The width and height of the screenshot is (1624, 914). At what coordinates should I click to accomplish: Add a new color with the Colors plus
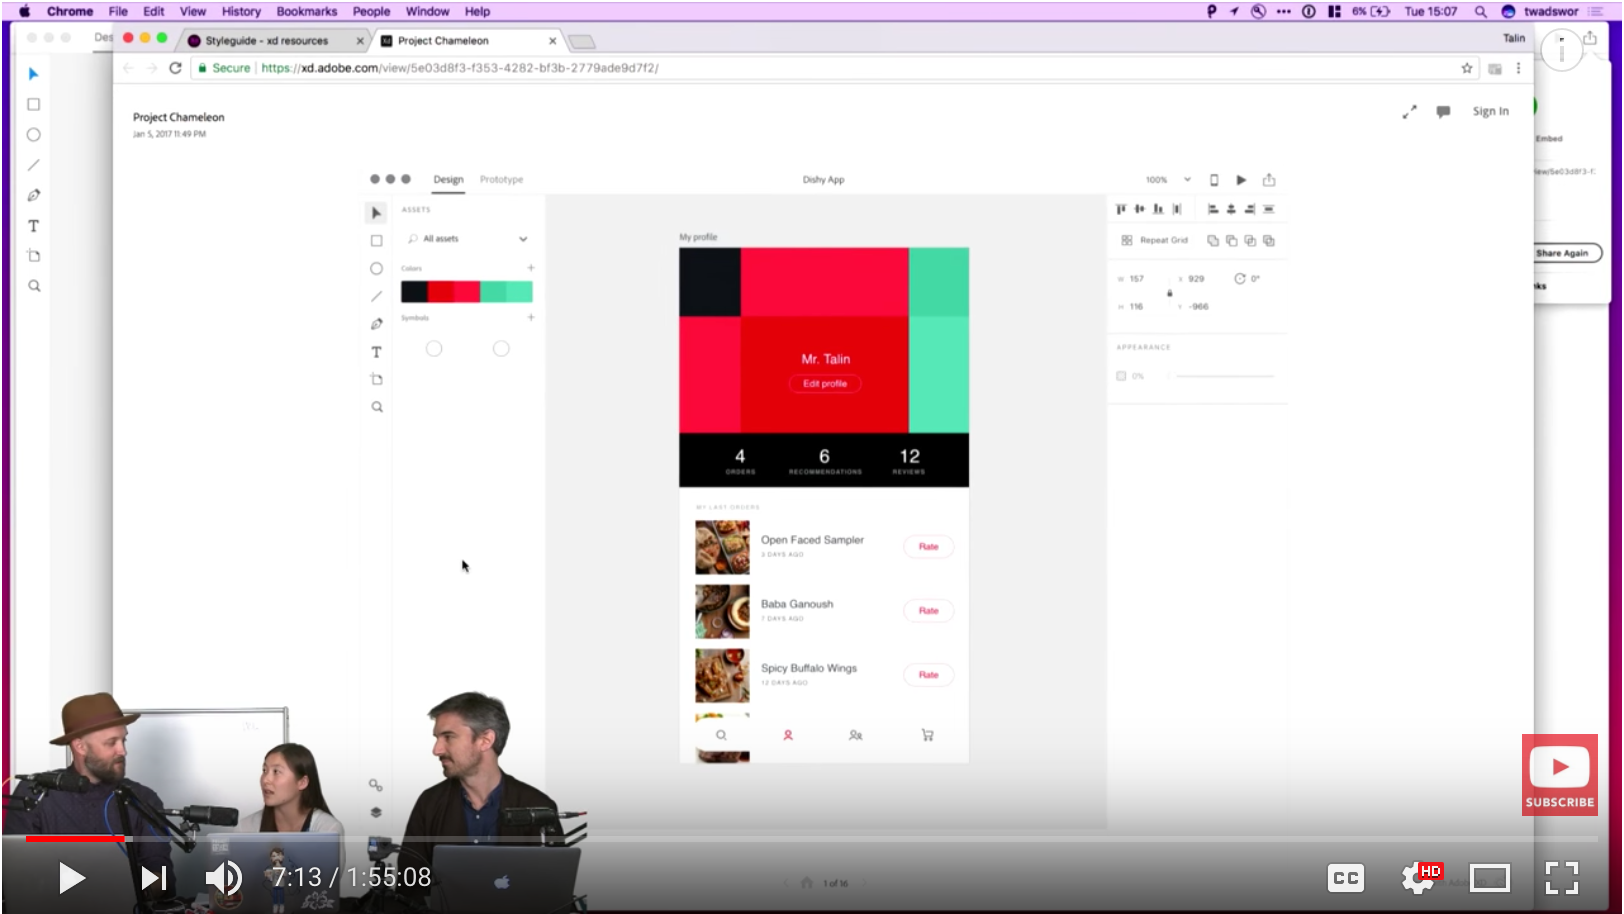pos(531,268)
